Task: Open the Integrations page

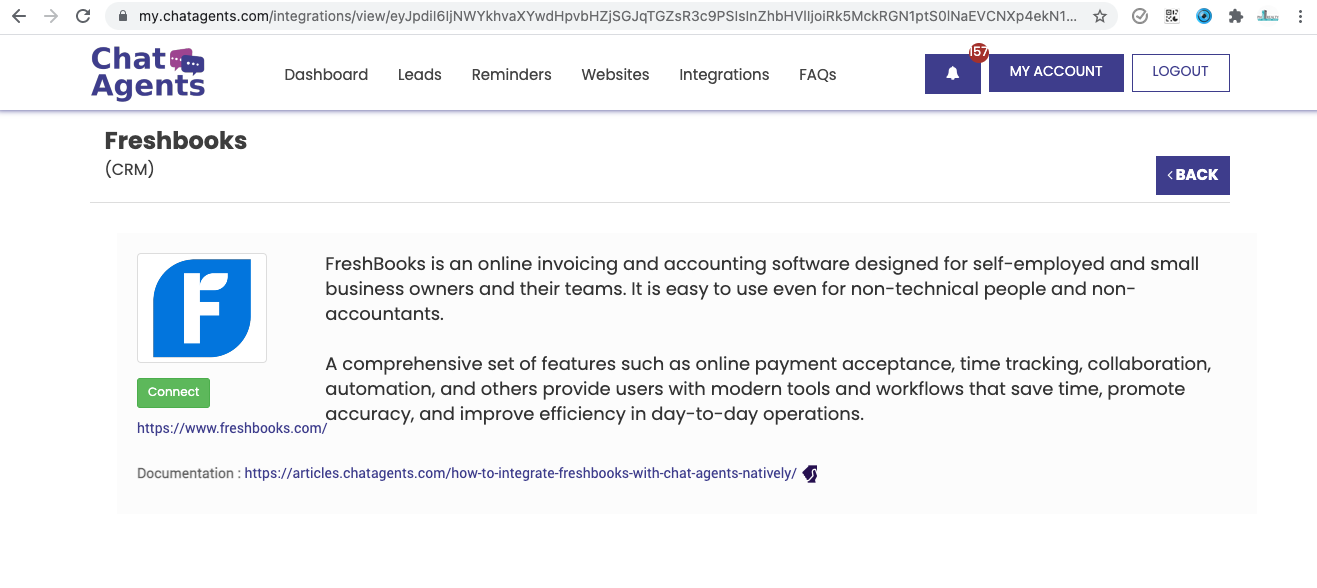Action: [724, 75]
